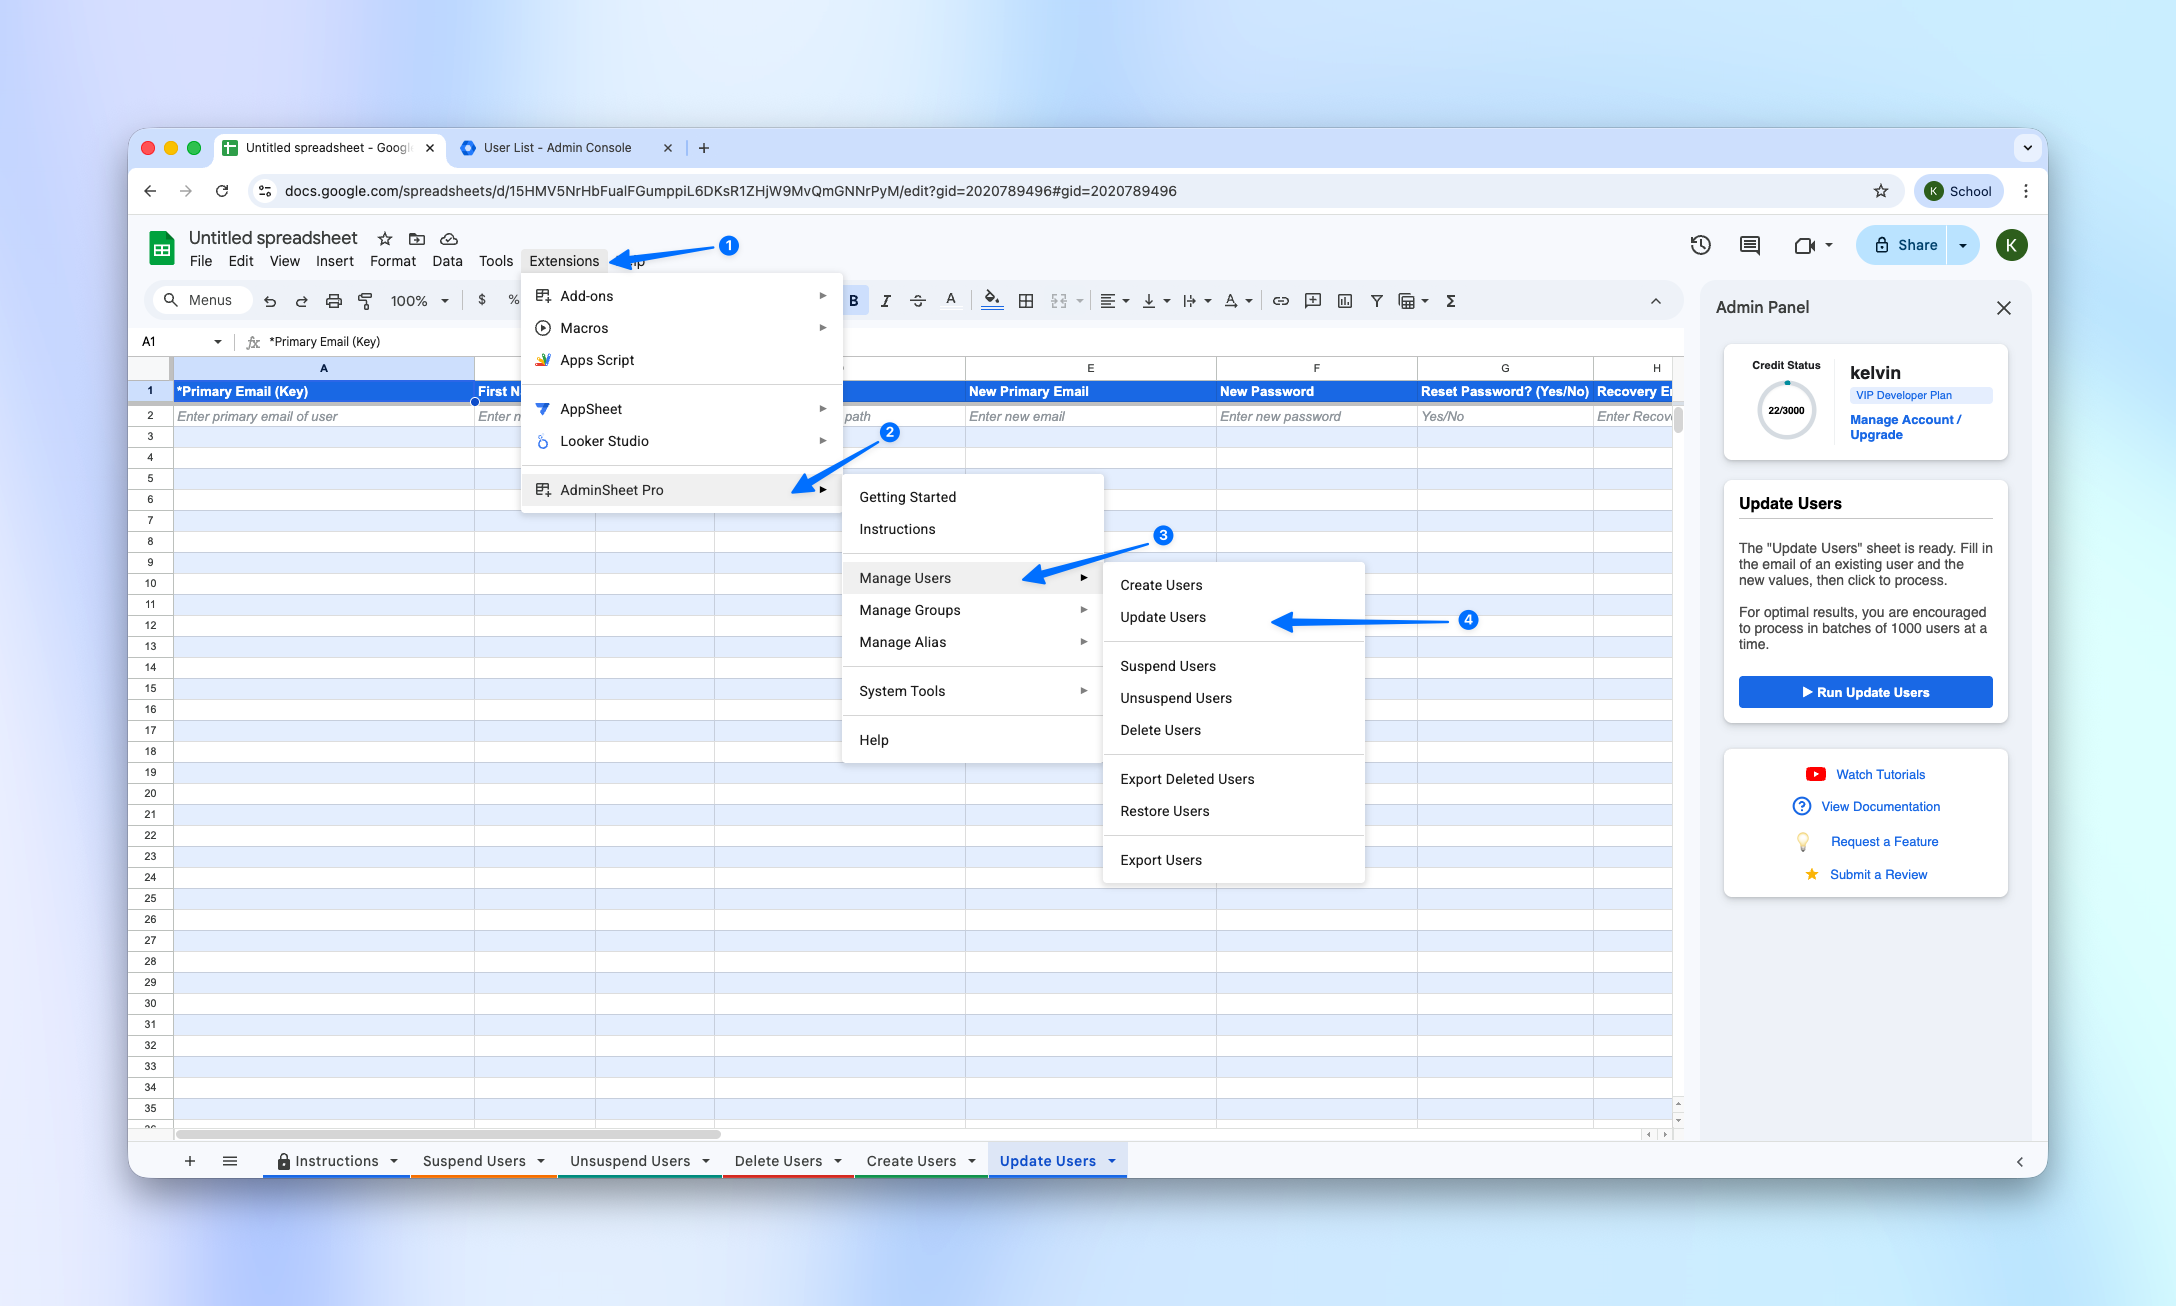Click the Run Update Users button

pyautogui.click(x=1865, y=692)
